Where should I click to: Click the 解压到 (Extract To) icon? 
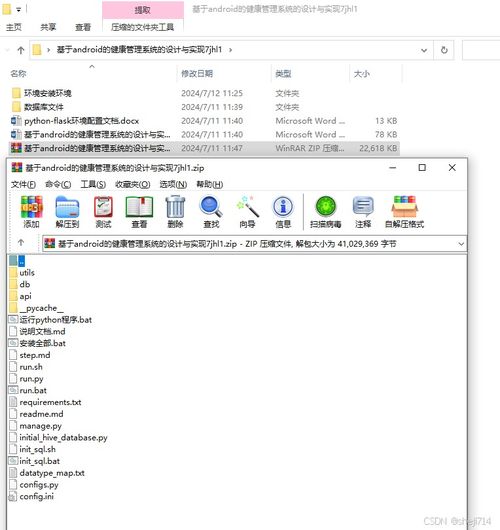coord(67,212)
